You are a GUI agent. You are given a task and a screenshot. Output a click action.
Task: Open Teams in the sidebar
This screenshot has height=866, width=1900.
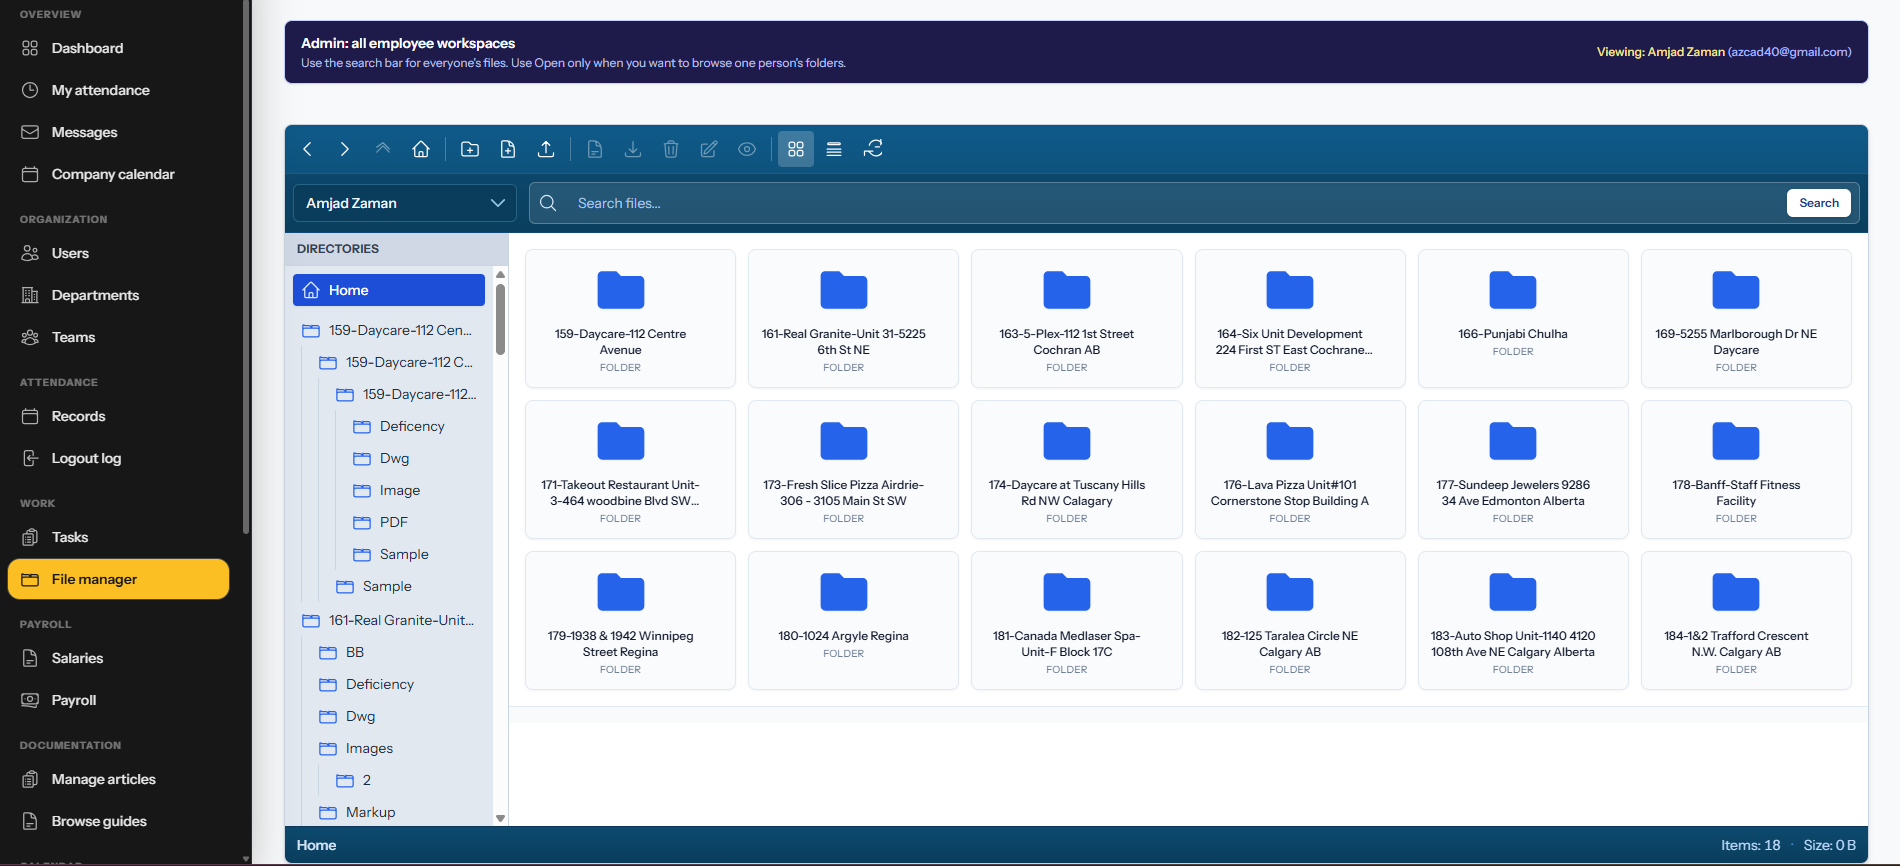coord(118,337)
